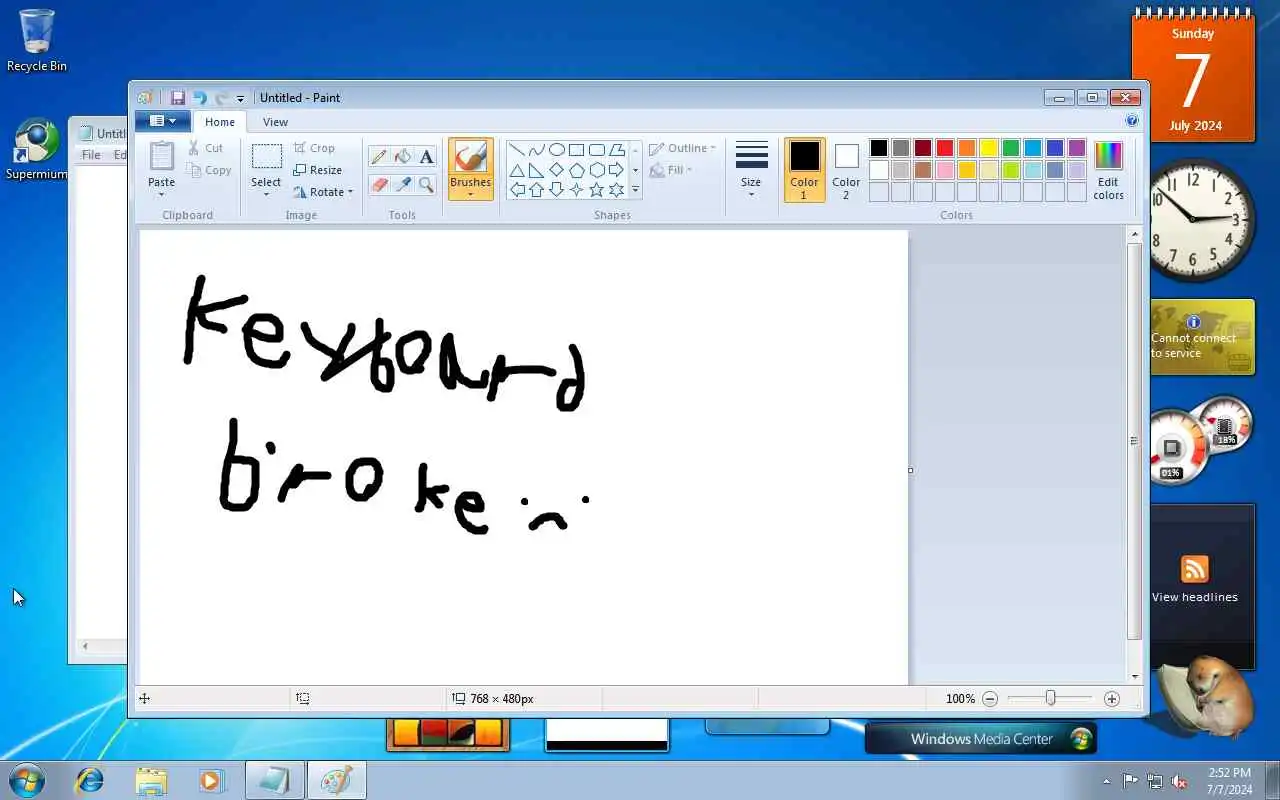
Task: Click vertical scrollbar down arrow in Paint
Action: pos(1134,676)
